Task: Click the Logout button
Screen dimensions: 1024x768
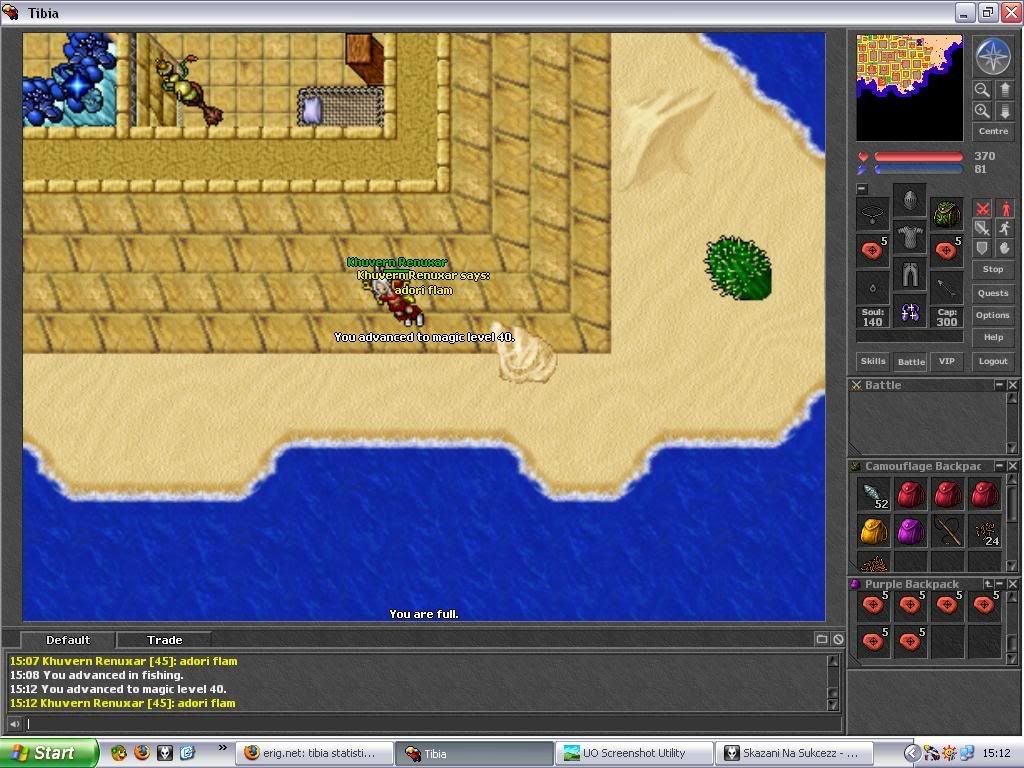Action: (993, 361)
